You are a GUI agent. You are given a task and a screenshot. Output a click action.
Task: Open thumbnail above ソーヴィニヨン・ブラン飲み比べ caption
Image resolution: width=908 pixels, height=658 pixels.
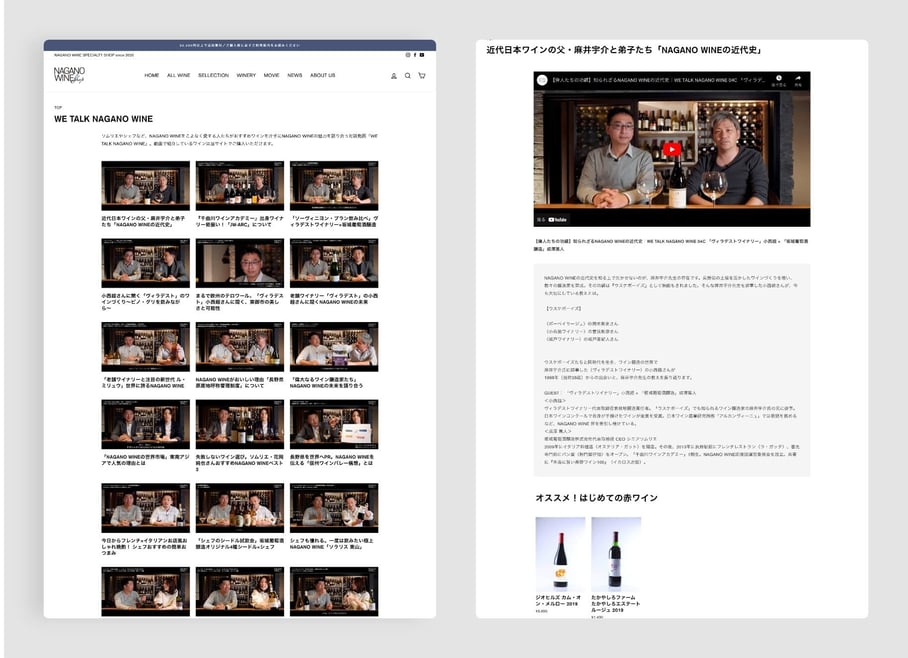[334, 186]
